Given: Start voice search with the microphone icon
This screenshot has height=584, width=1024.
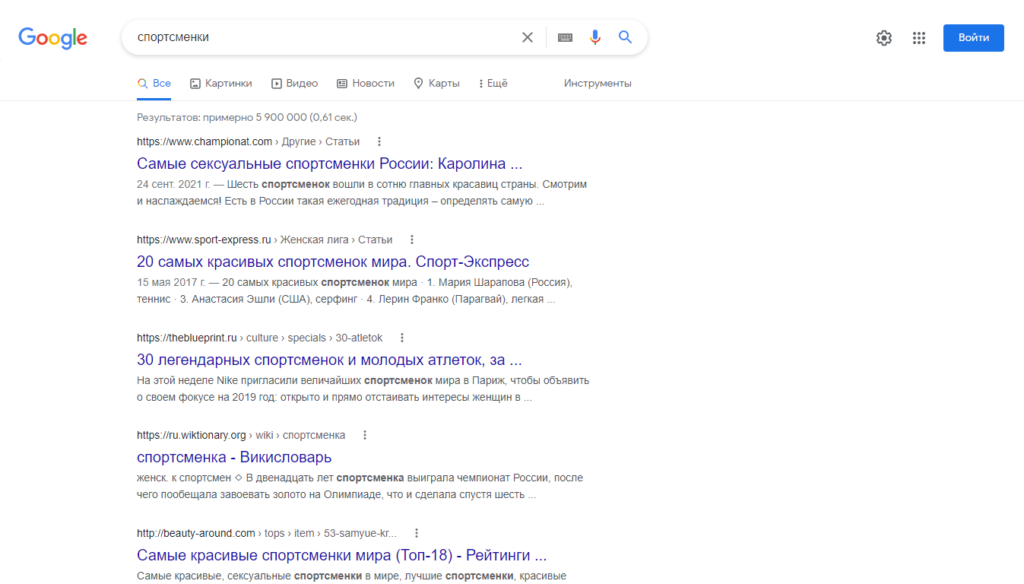Looking at the screenshot, I should pos(595,36).
